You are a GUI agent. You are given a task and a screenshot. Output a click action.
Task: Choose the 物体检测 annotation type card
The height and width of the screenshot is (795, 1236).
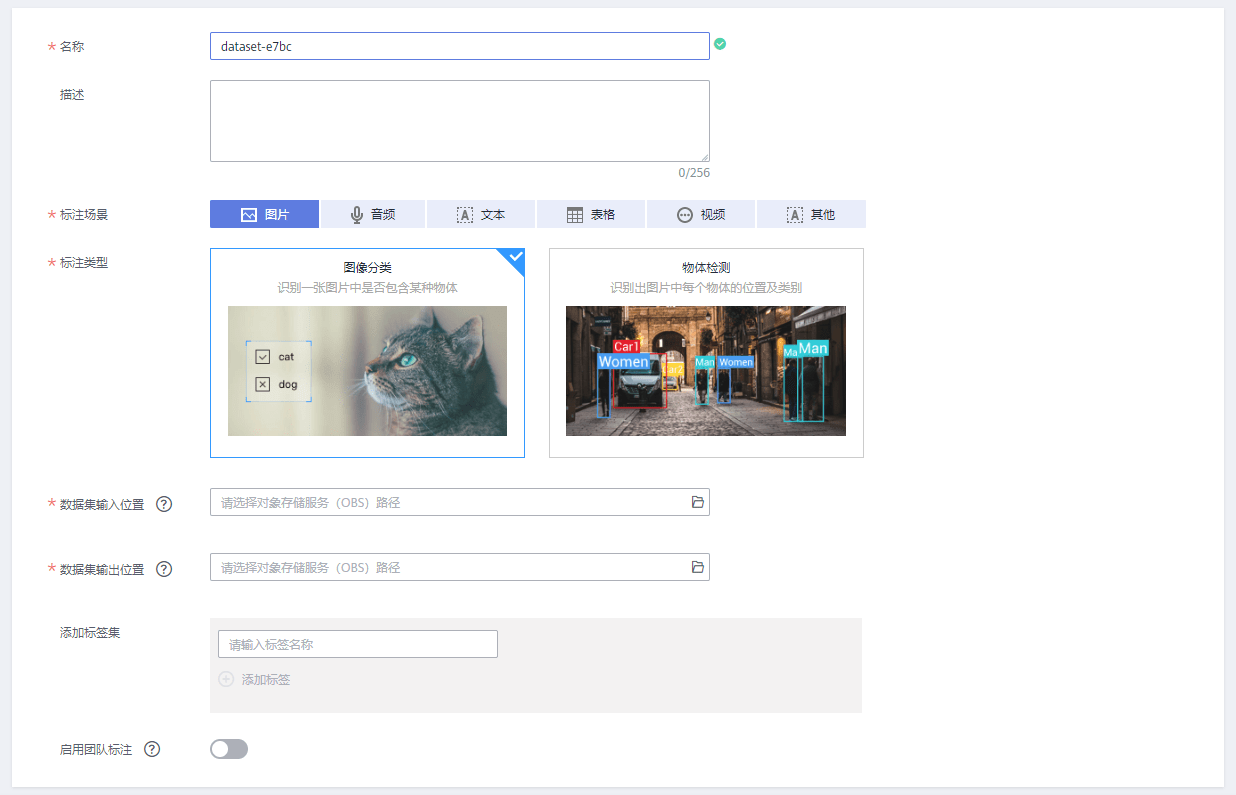pyautogui.click(x=706, y=353)
